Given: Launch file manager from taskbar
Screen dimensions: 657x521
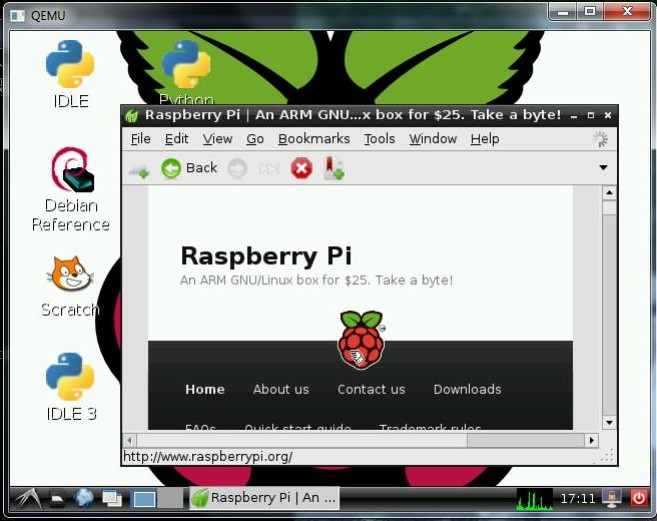Looking at the screenshot, I should pyautogui.click(x=57, y=498).
